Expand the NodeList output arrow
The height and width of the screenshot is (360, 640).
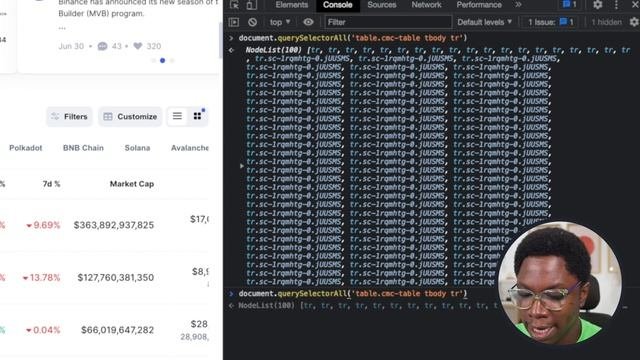coord(242,166)
